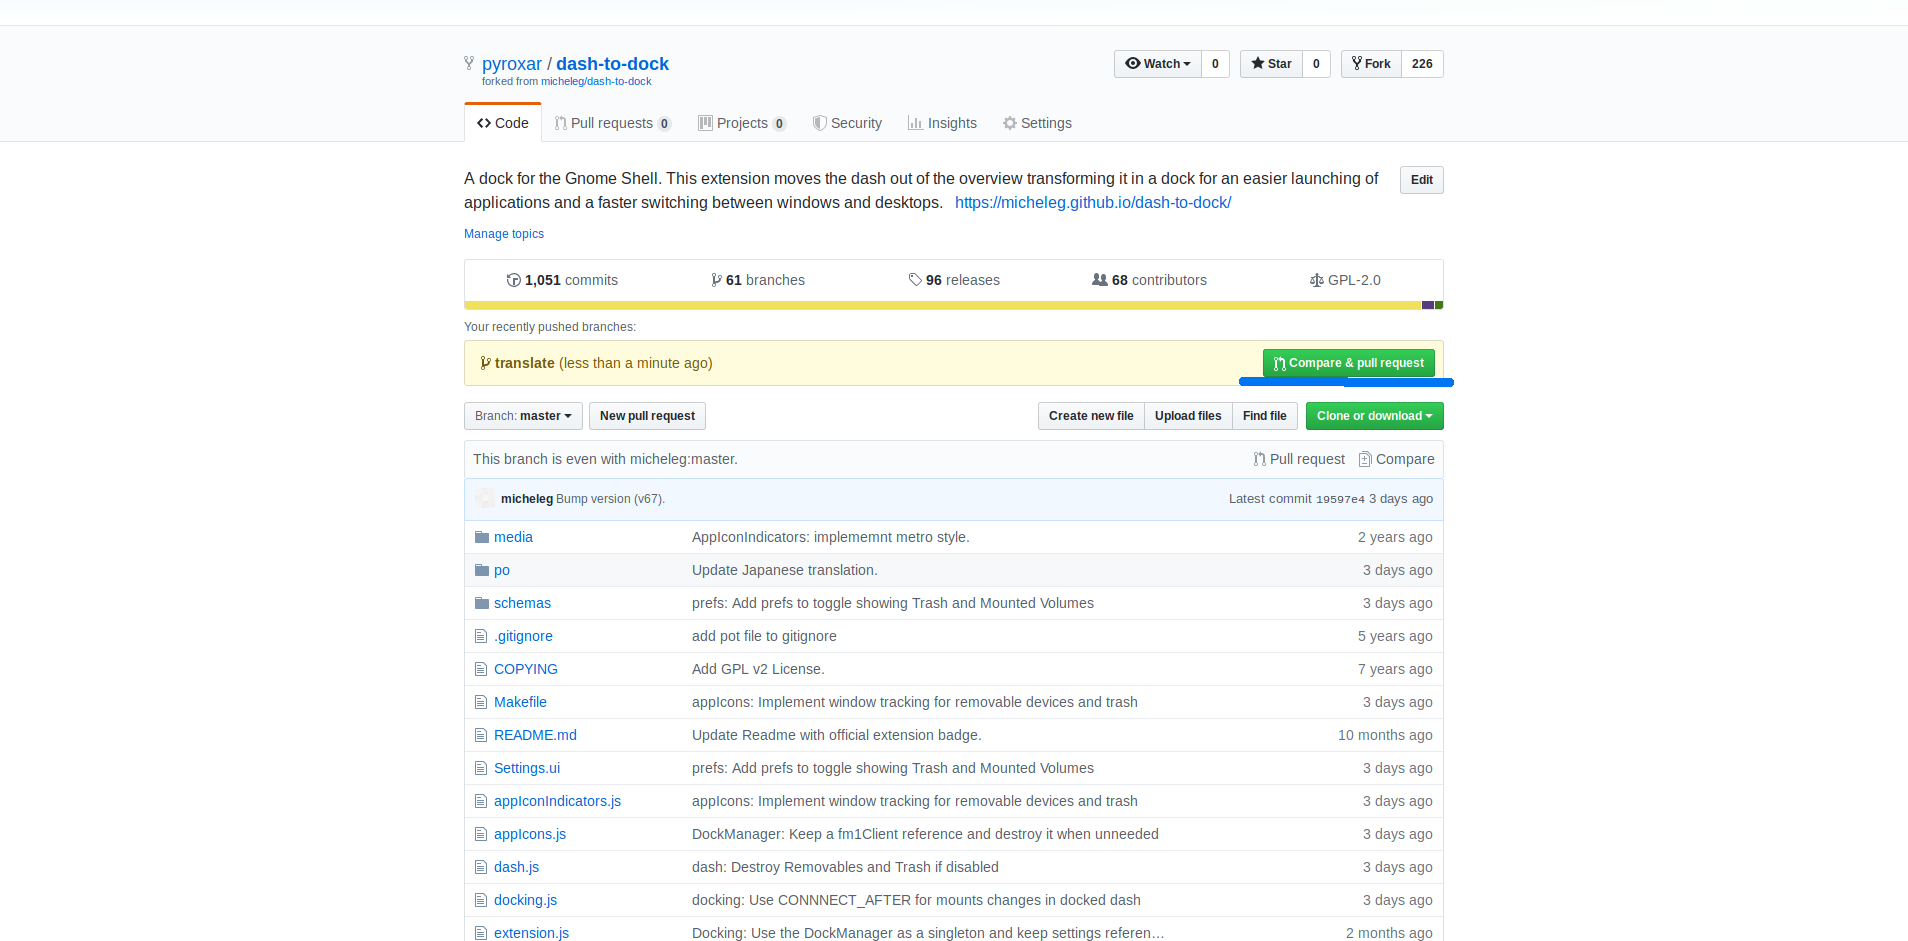
Task: Open commit message 'Bump version (v67).'
Action: click(610, 499)
